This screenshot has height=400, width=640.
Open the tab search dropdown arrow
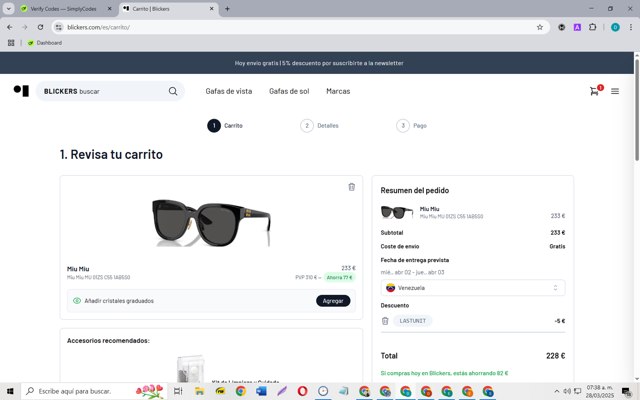8,9
